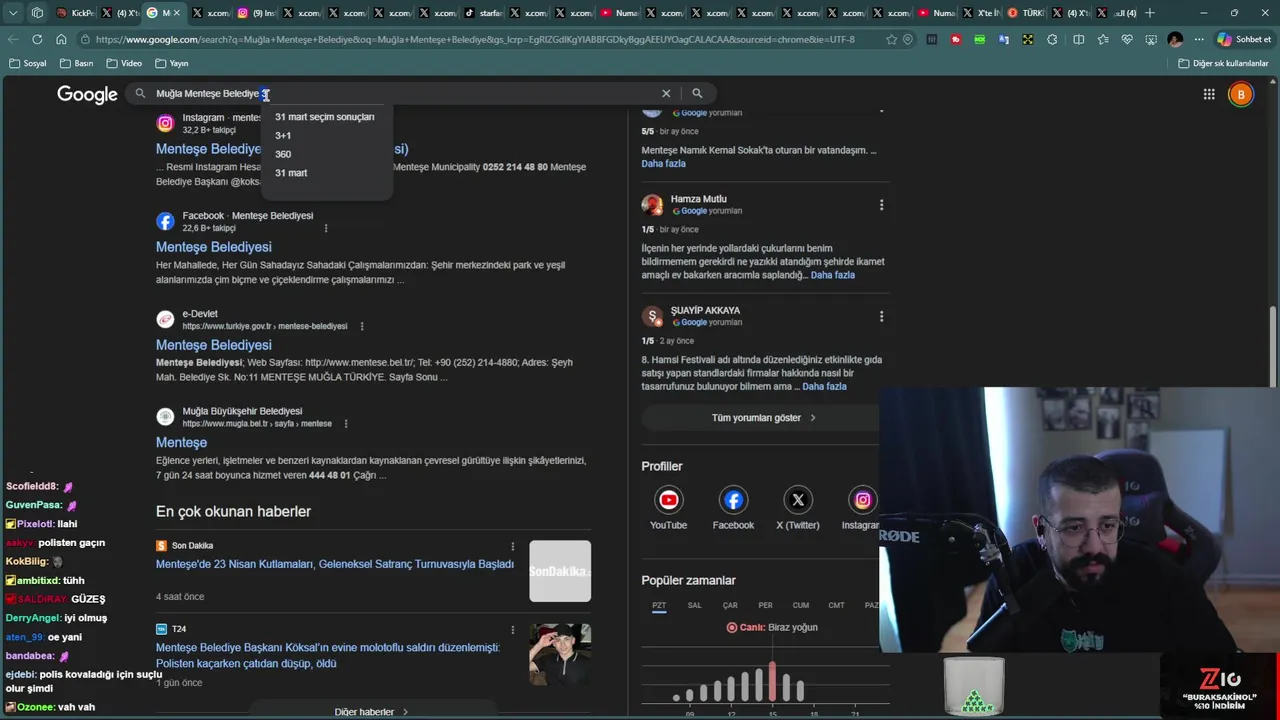The width and height of the screenshot is (1280, 720).
Task: Pick suggestion 31 mart seçim sonuçları
Action: point(325,117)
